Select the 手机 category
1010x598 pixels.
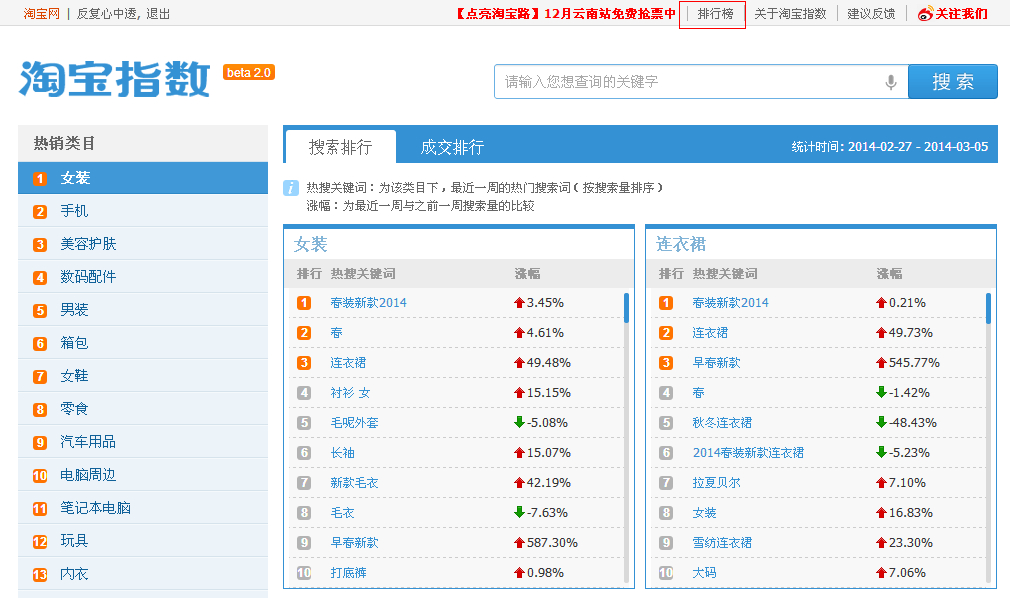(x=143, y=211)
